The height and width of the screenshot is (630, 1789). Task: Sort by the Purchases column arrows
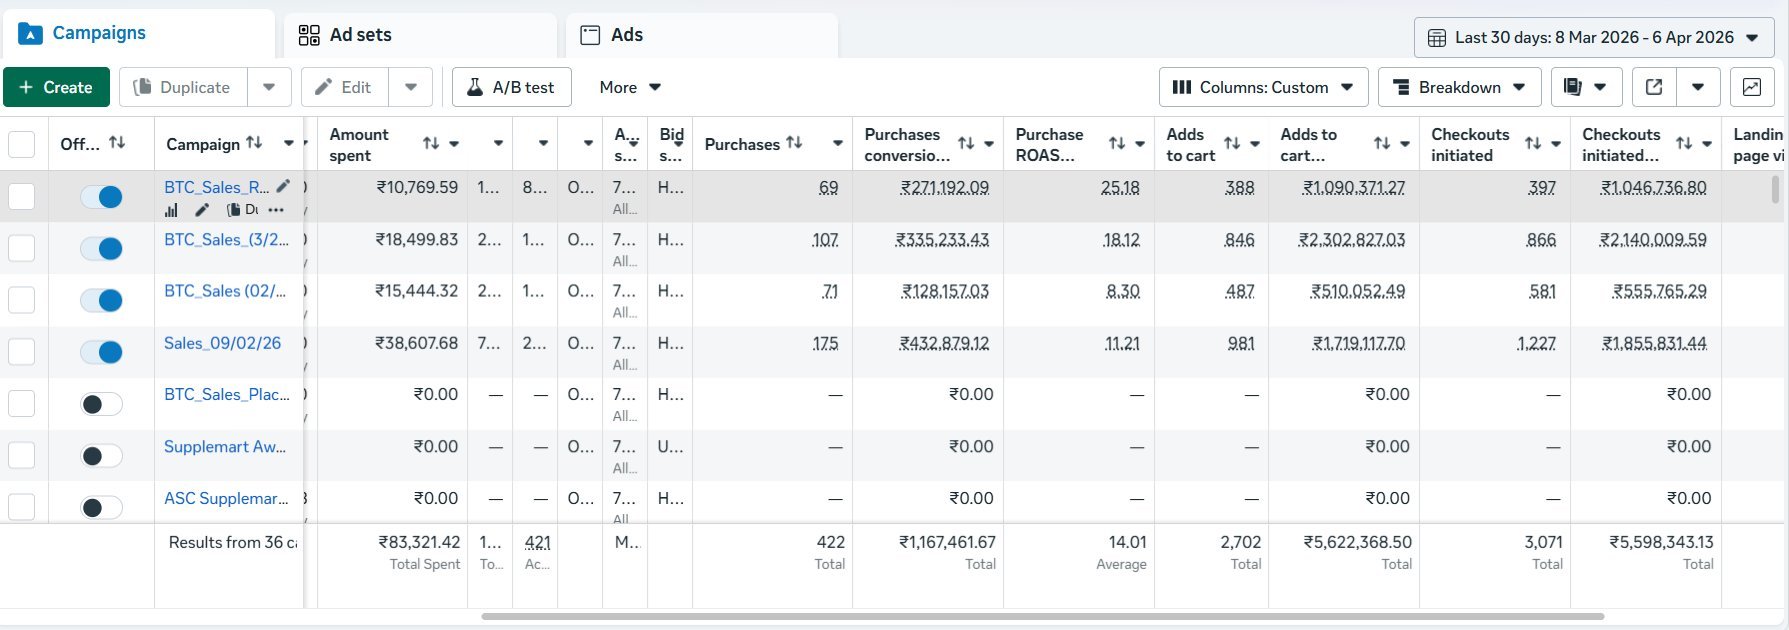pos(794,143)
